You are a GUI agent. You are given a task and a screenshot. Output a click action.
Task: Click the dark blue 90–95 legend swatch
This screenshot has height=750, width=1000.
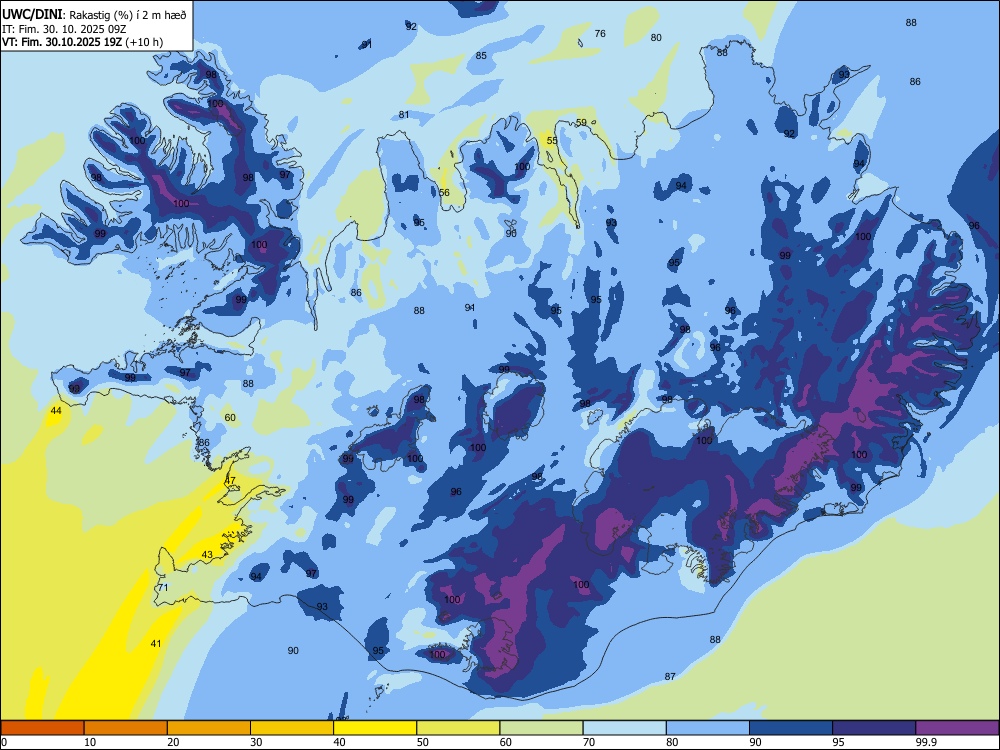(x=791, y=728)
